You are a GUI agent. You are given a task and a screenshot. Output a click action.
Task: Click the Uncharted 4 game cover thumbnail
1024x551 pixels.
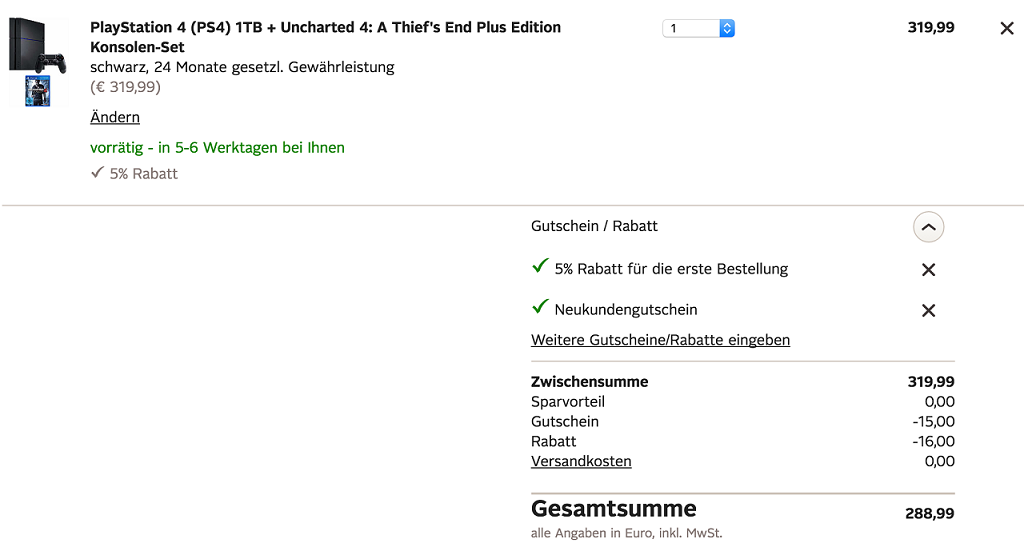pyautogui.click(x=37, y=91)
